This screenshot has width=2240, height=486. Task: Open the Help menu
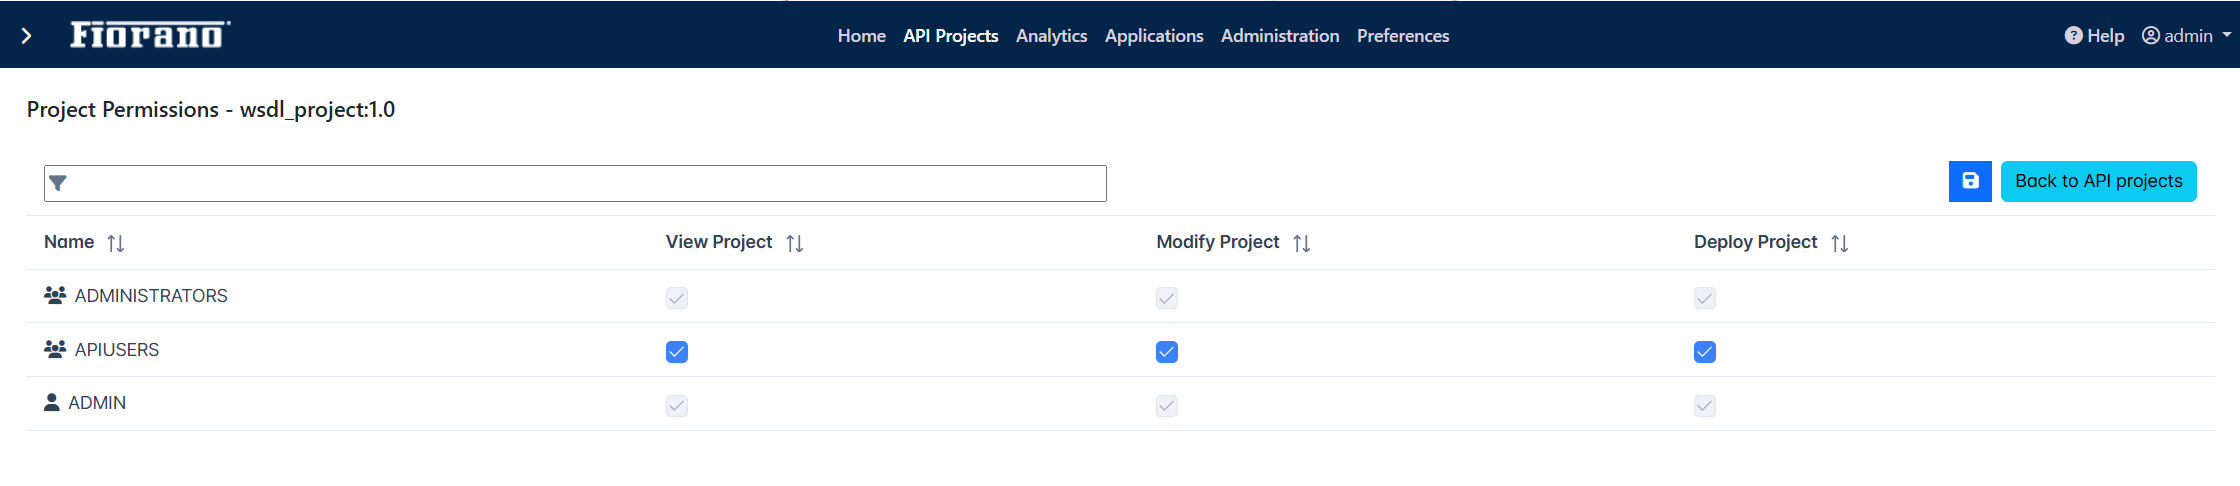click(x=2094, y=36)
